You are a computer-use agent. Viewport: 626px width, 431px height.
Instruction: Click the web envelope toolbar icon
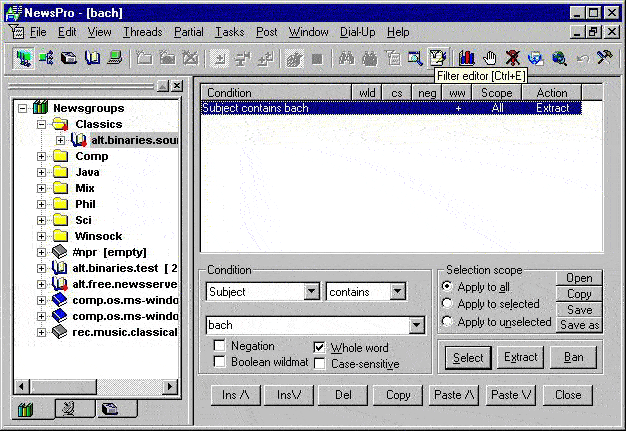[536, 58]
